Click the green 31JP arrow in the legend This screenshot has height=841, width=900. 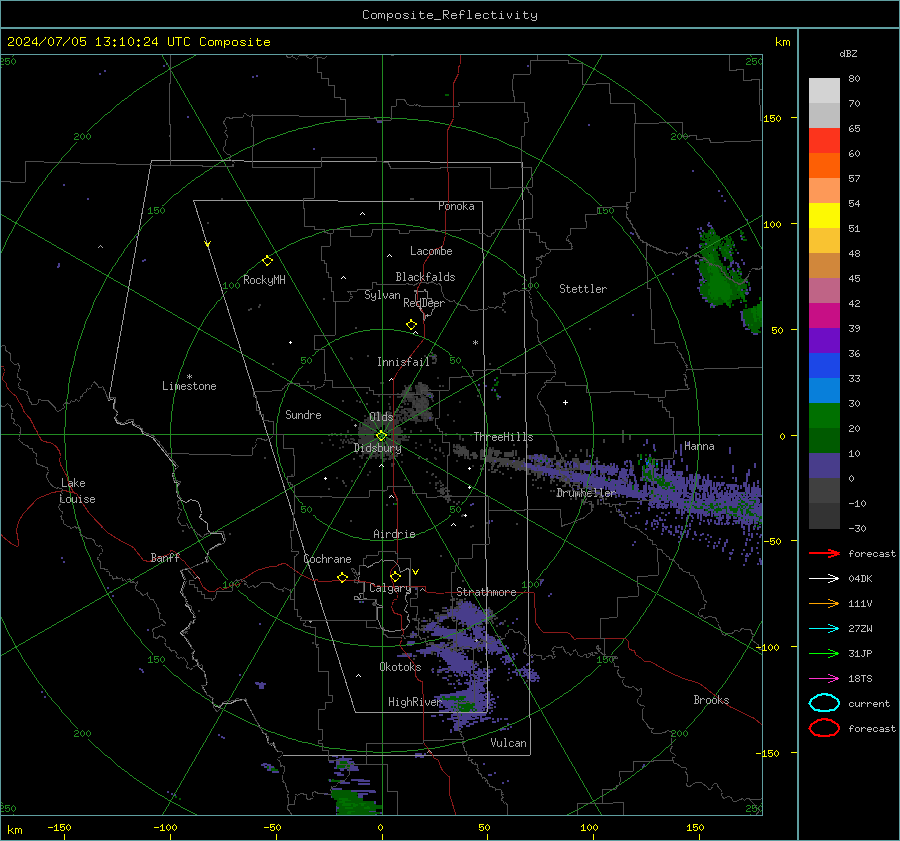pos(824,653)
